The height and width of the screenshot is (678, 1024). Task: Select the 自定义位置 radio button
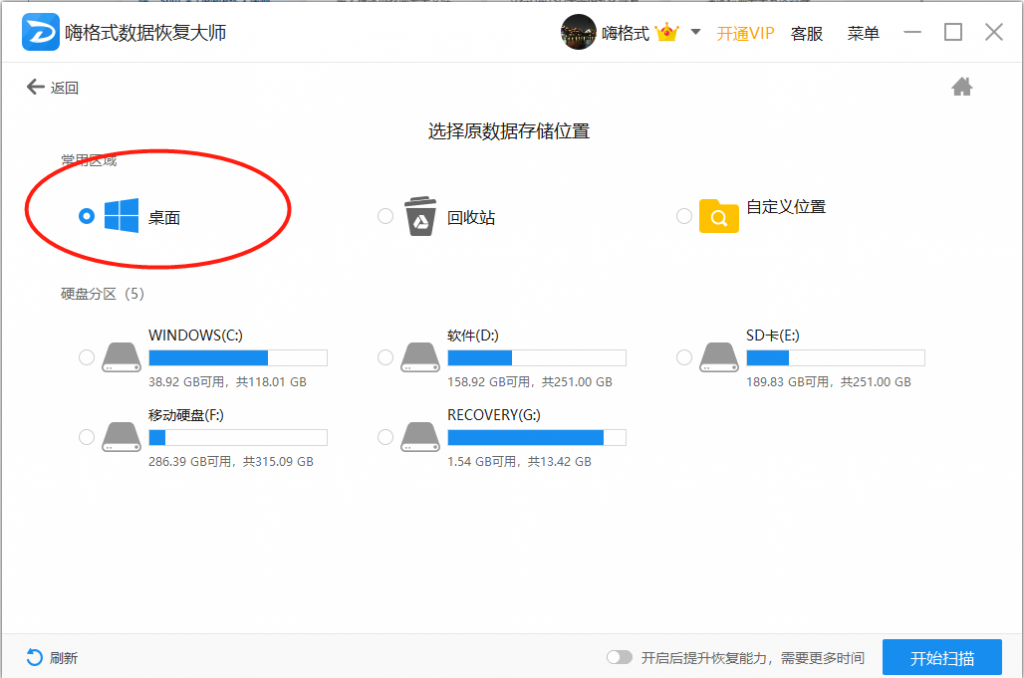684,216
